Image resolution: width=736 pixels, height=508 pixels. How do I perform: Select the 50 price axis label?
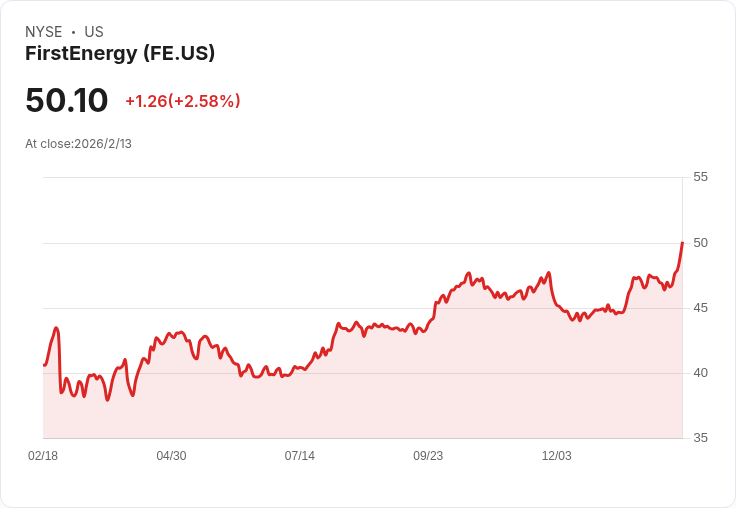pyautogui.click(x=700, y=243)
